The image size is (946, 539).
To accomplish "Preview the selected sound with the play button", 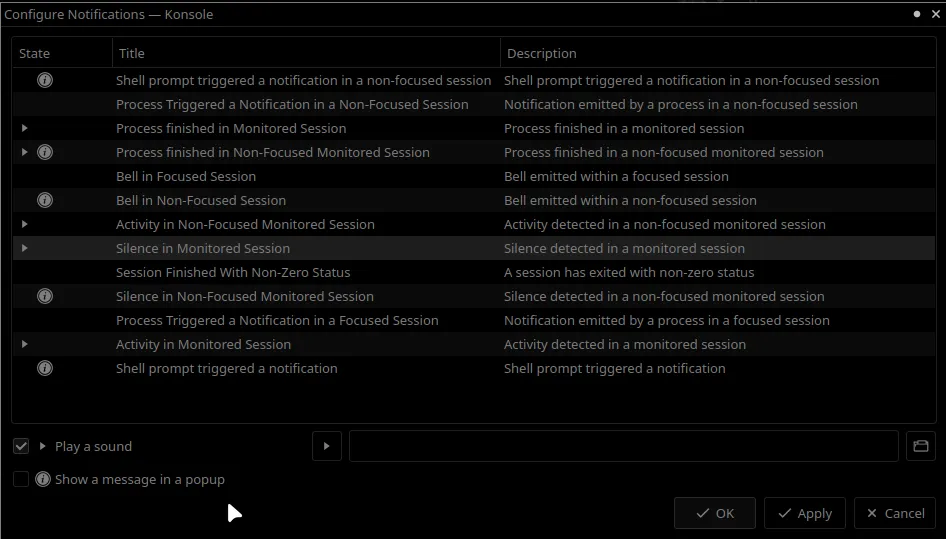I will [327, 446].
